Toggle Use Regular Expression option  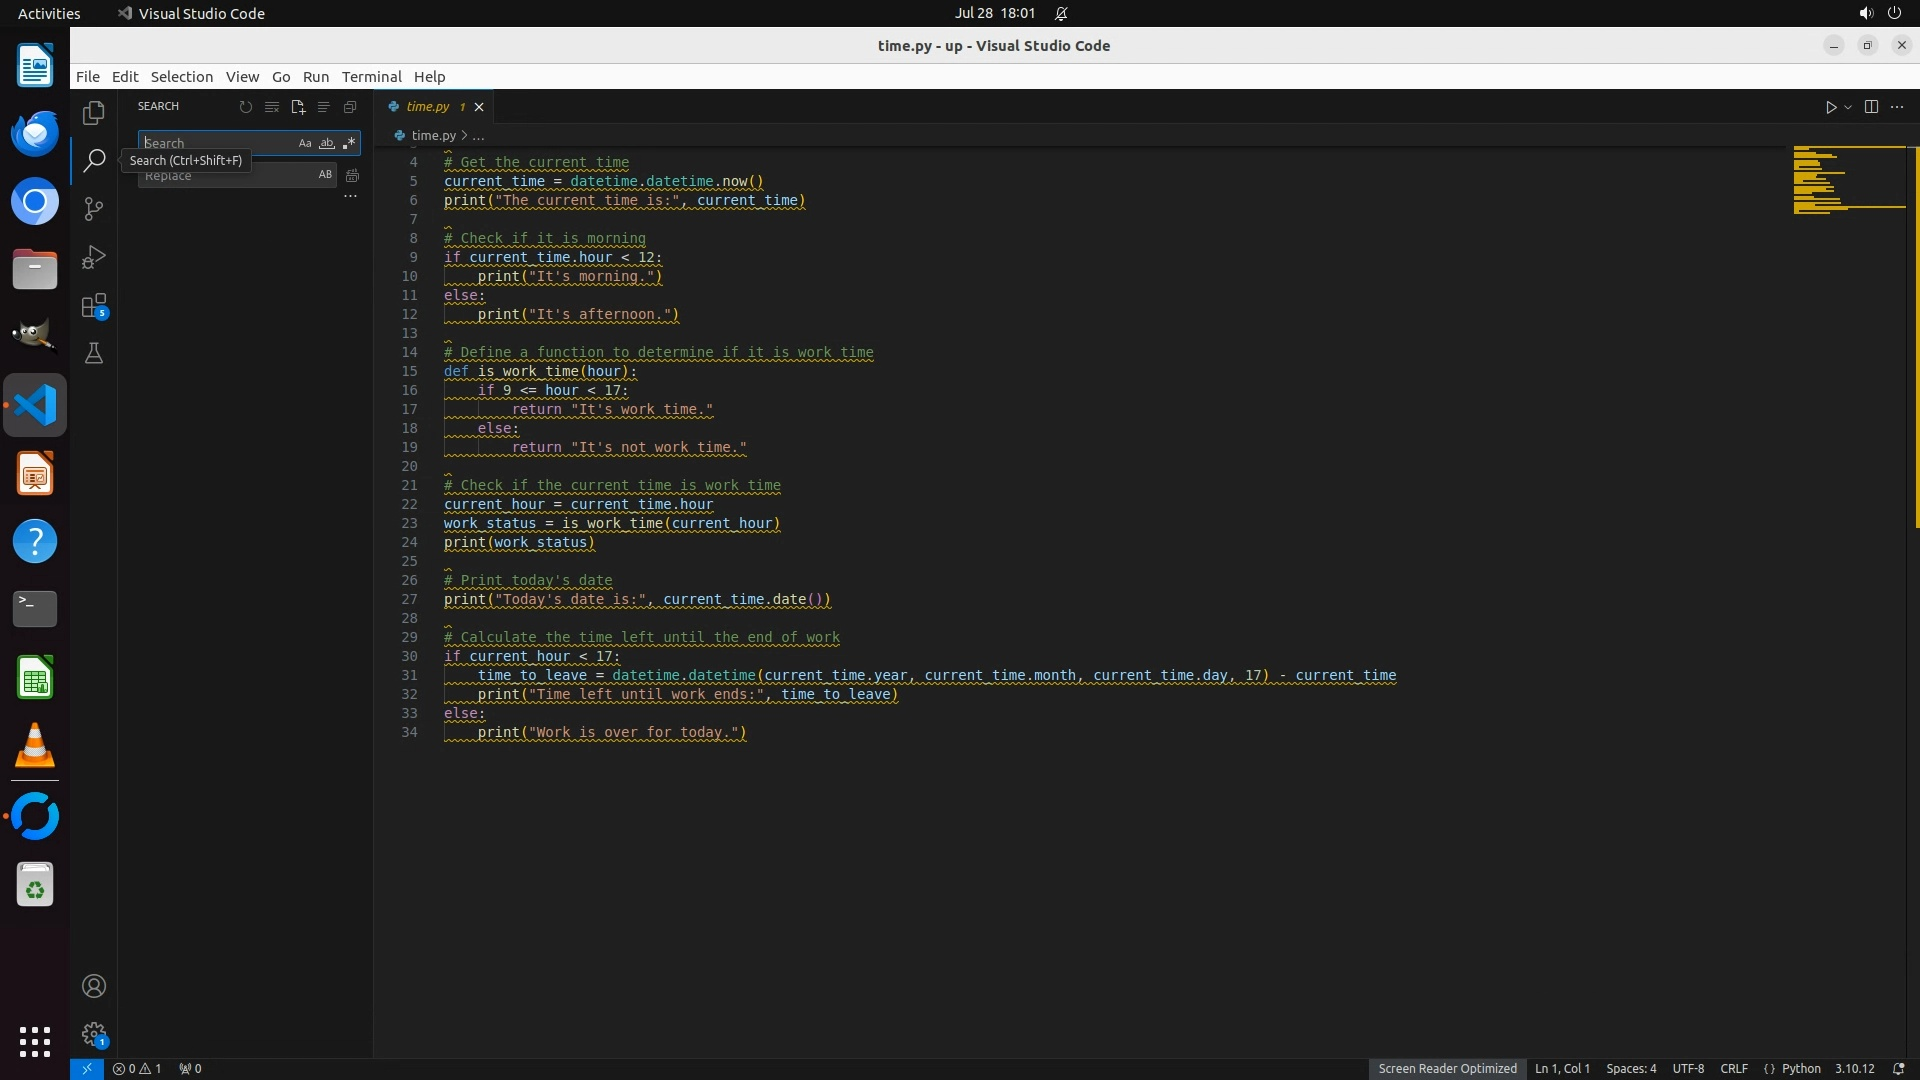[x=349, y=143]
